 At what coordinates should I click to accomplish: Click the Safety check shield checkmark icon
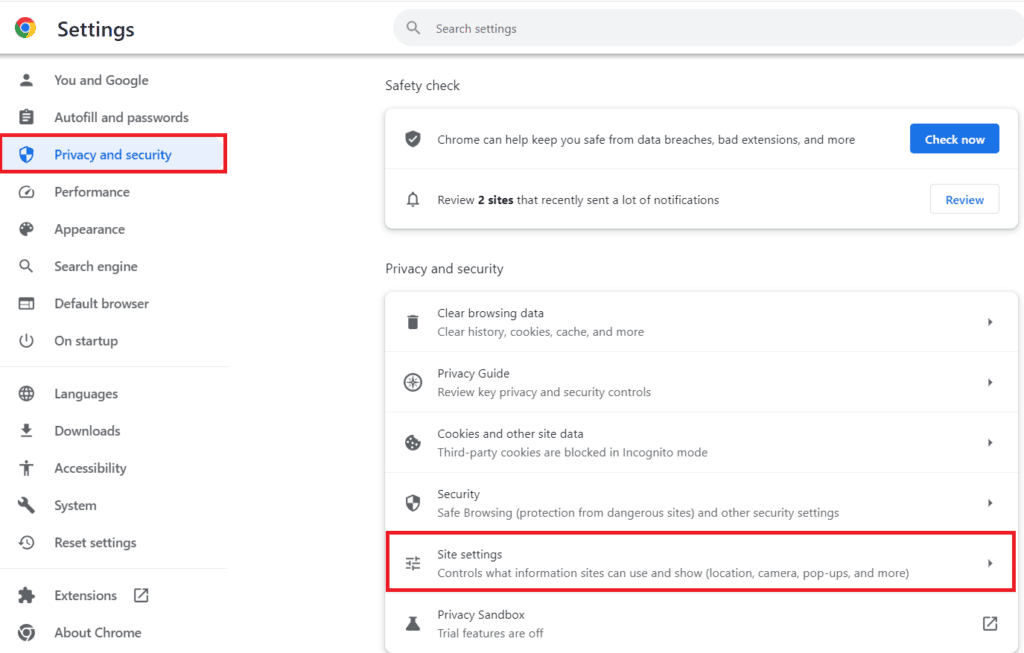point(413,139)
